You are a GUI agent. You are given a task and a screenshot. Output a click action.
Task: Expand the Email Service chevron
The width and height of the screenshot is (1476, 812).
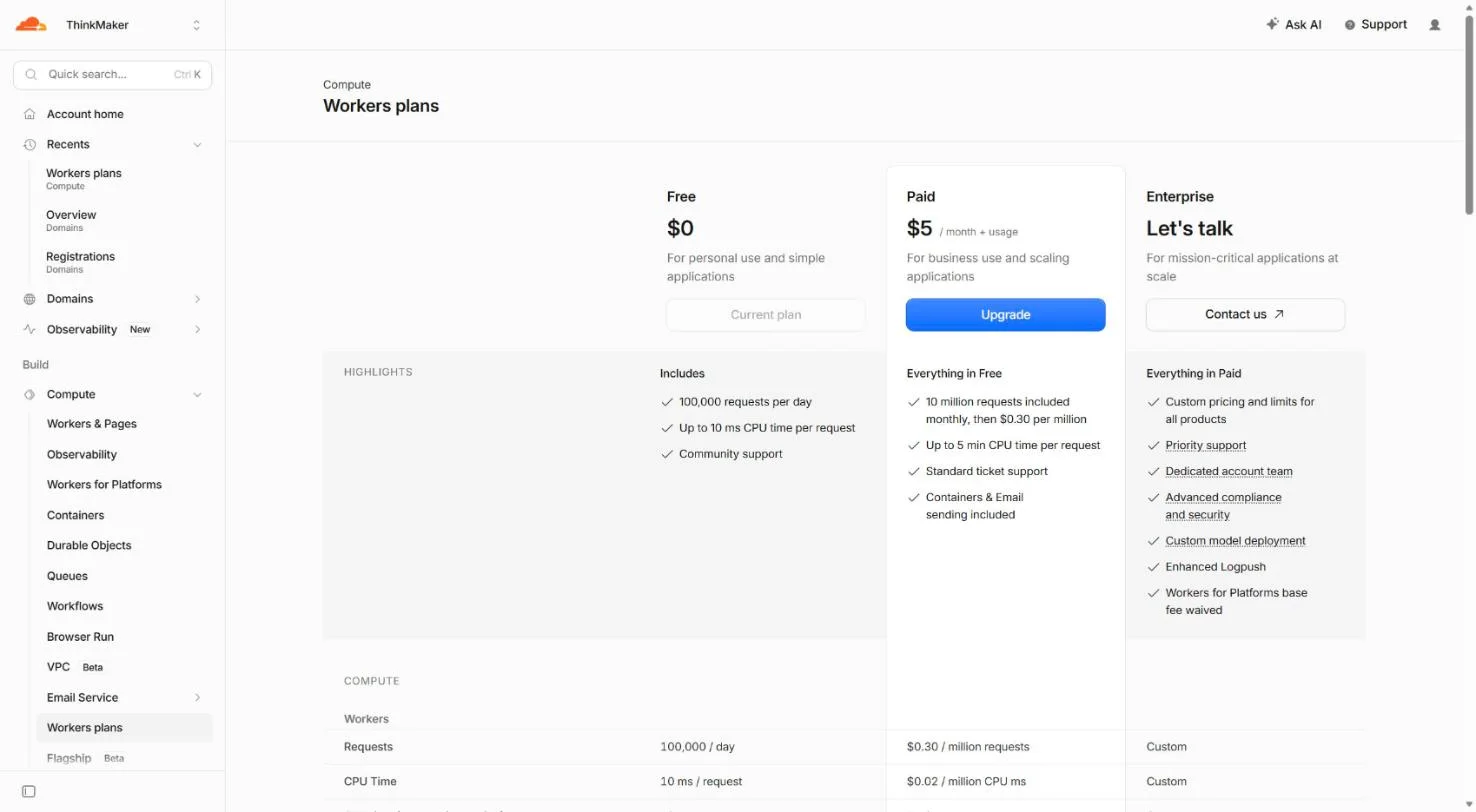point(197,697)
